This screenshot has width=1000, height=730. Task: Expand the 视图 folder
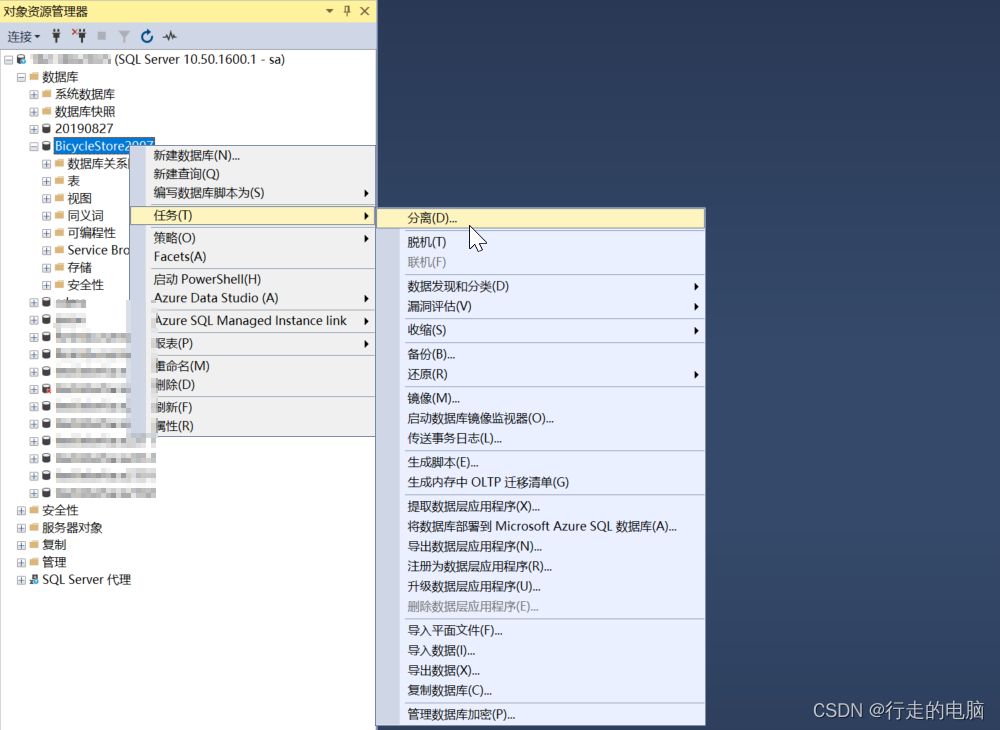click(x=47, y=198)
